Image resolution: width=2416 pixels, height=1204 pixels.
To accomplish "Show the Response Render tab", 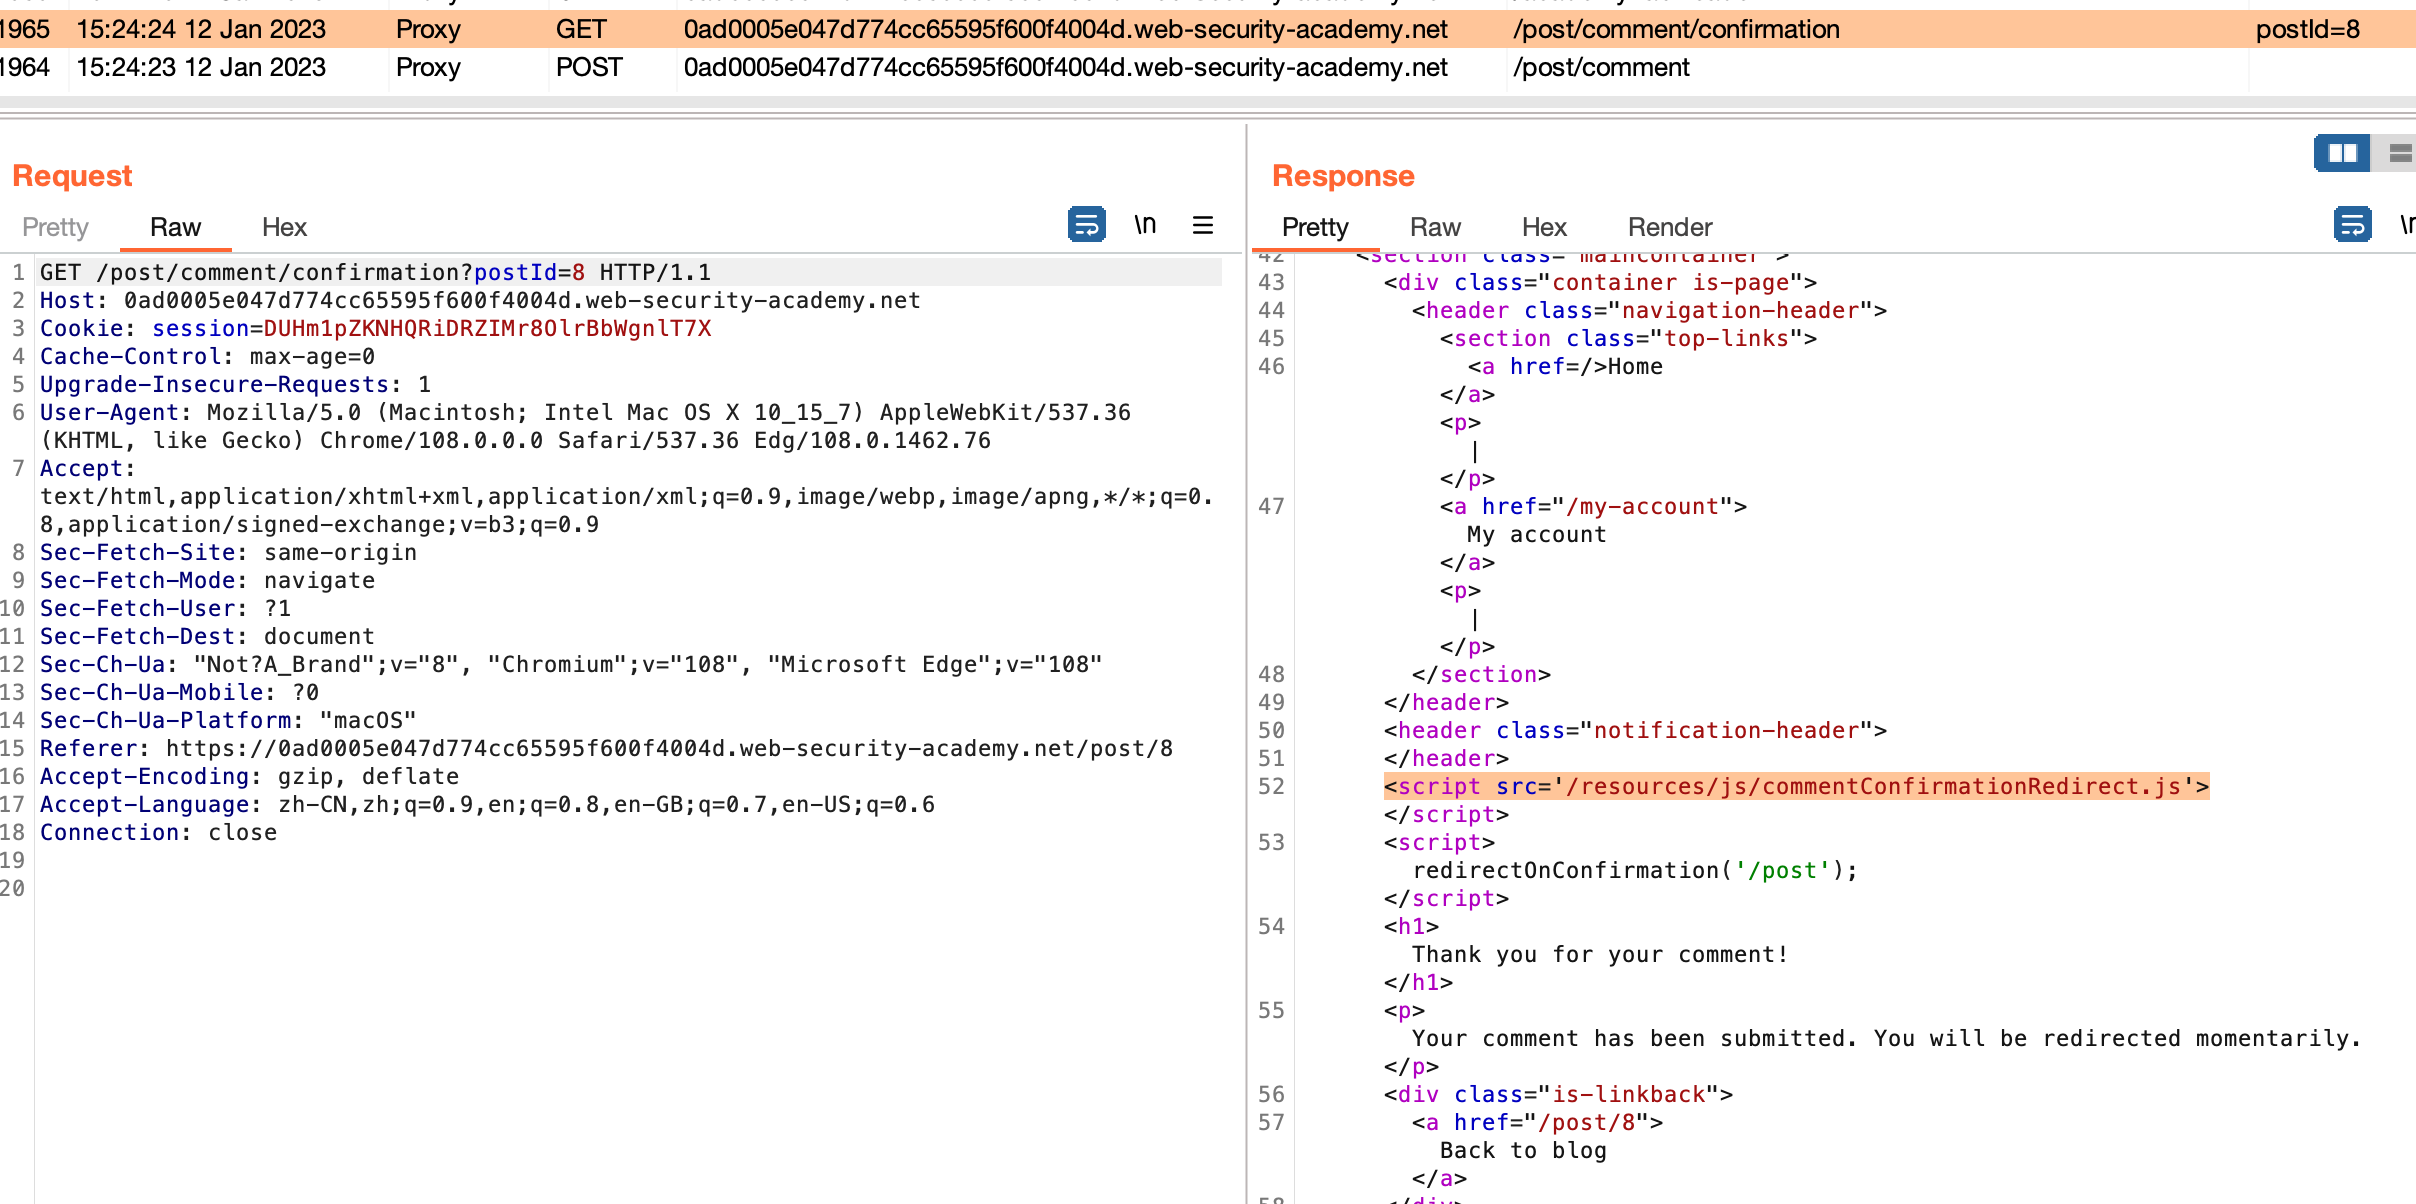I will coord(1670,227).
